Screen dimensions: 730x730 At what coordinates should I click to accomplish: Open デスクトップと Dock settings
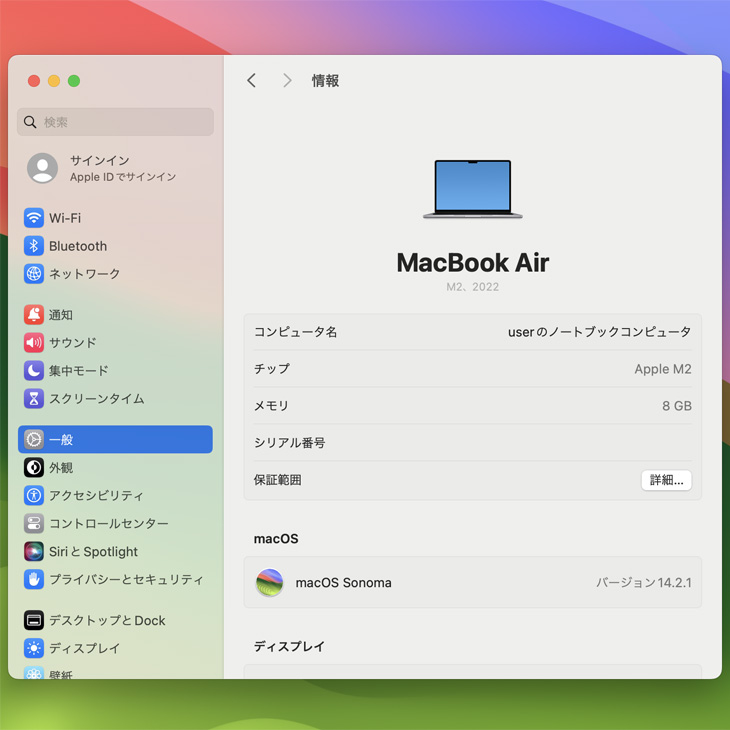point(107,621)
